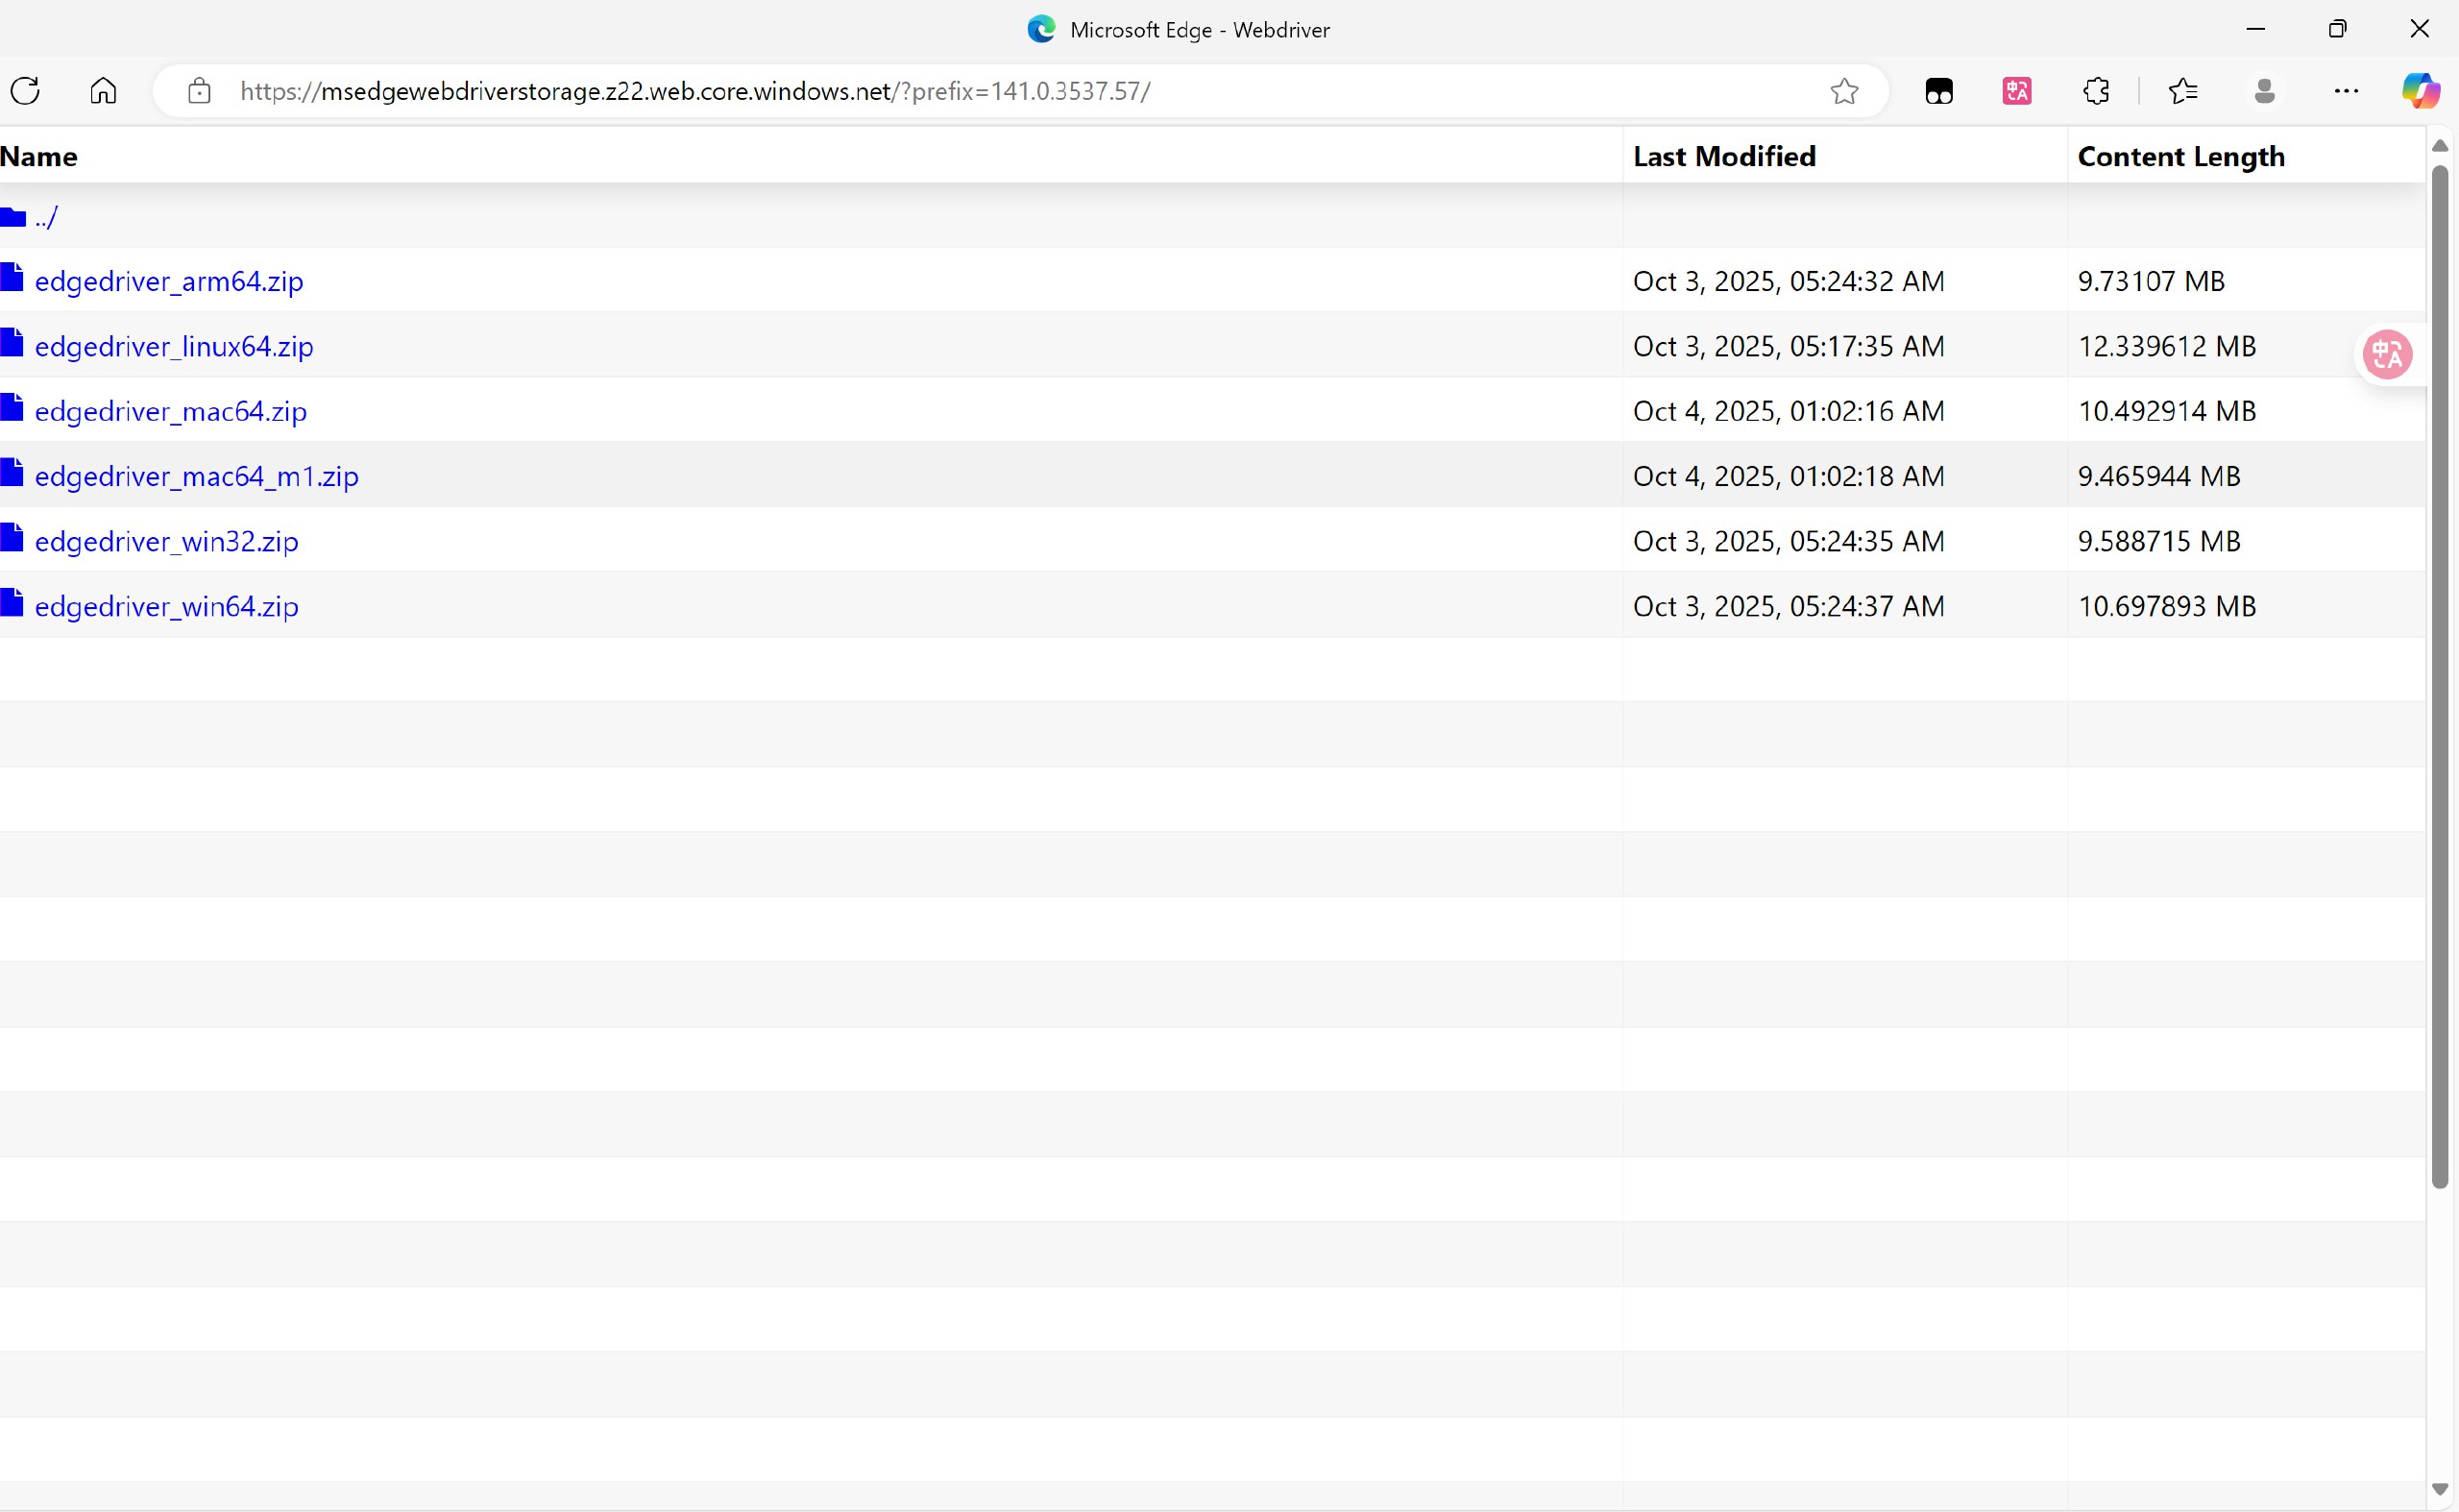
Task: Click the floating translate bubble
Action: [2388, 354]
